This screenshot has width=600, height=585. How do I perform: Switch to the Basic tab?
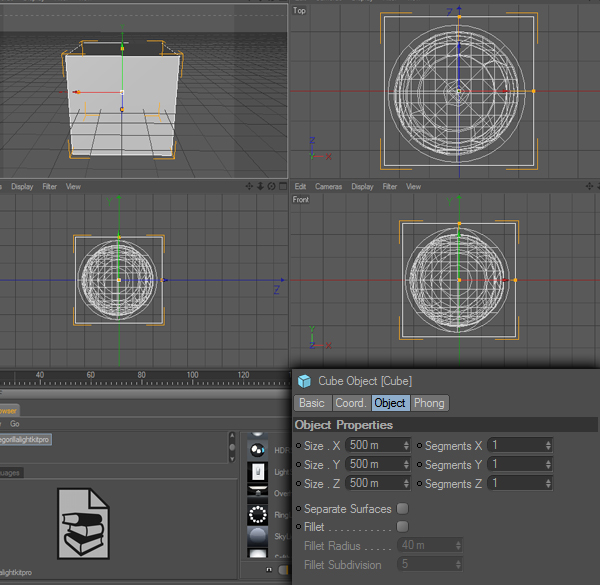tap(312, 403)
